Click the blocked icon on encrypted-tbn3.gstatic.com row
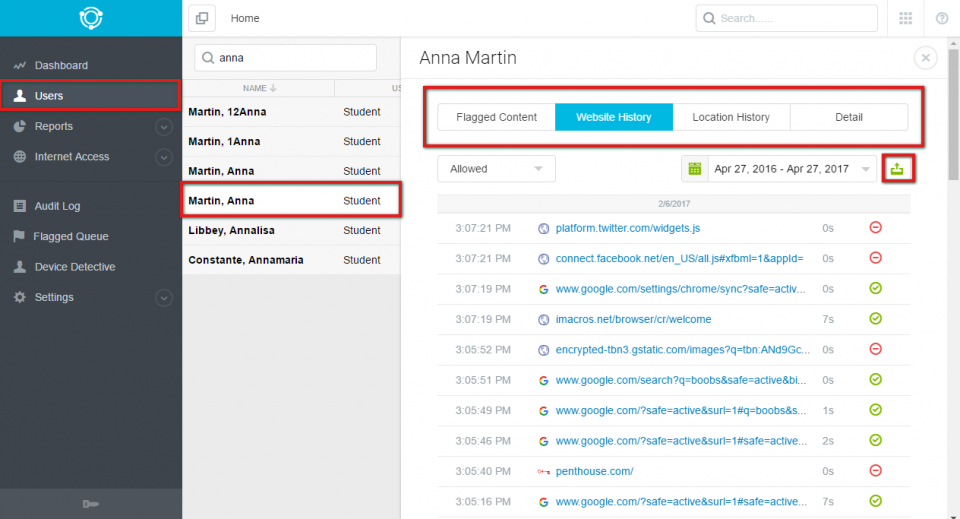960x519 pixels. (876, 349)
